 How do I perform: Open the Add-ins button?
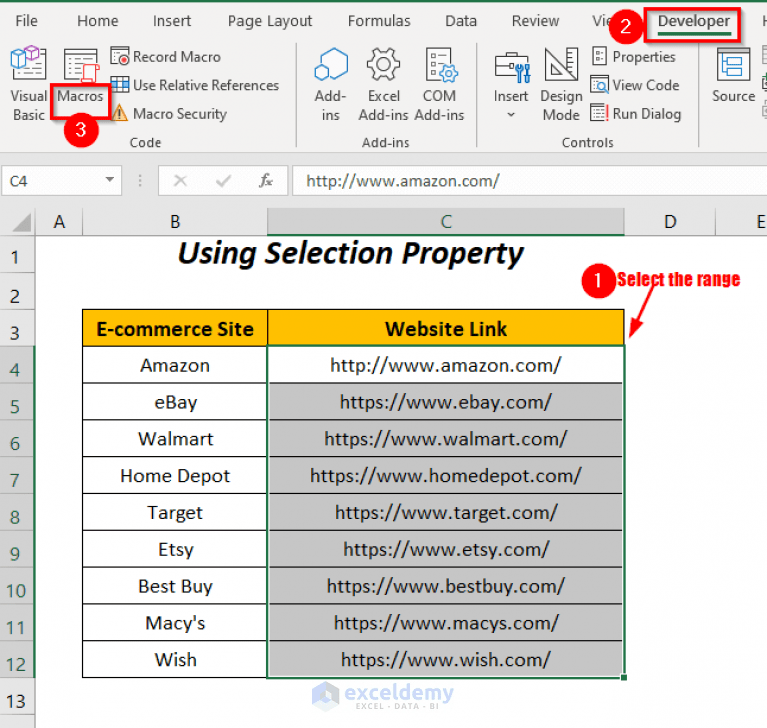pyautogui.click(x=331, y=84)
